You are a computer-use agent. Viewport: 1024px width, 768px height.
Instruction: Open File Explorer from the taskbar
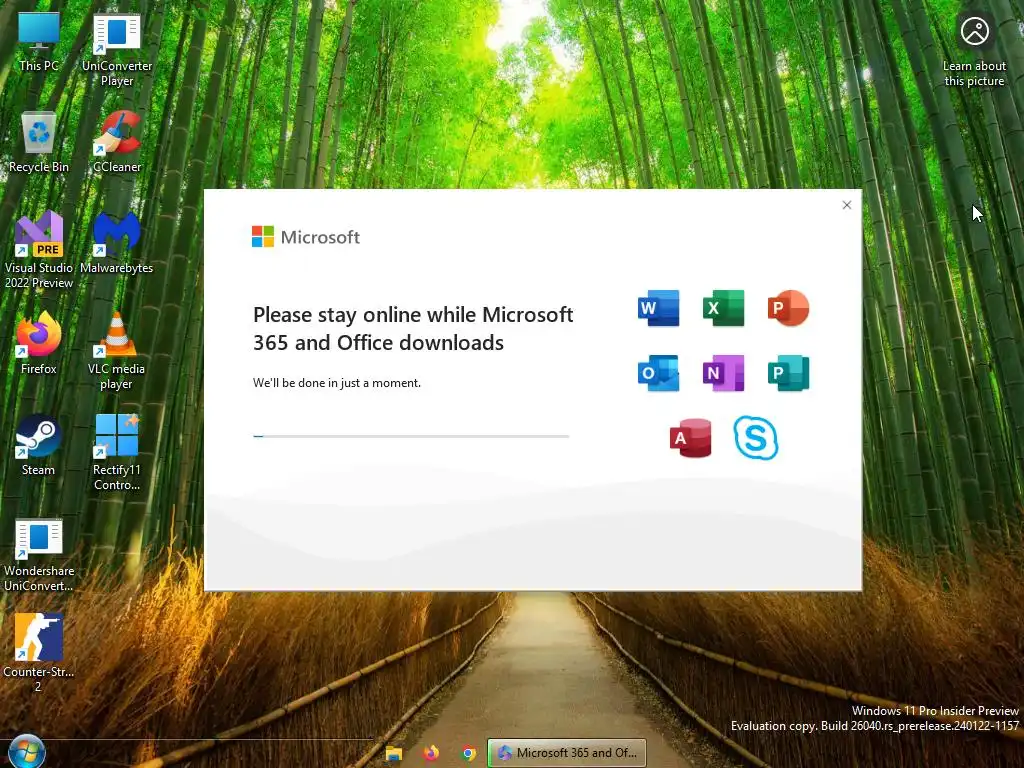394,753
